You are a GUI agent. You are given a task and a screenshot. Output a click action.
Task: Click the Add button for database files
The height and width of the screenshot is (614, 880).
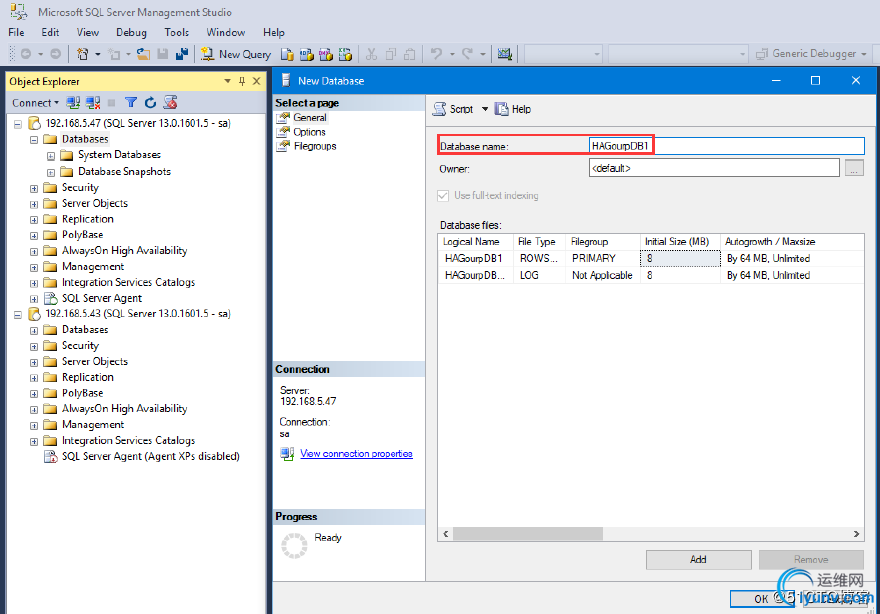point(698,560)
